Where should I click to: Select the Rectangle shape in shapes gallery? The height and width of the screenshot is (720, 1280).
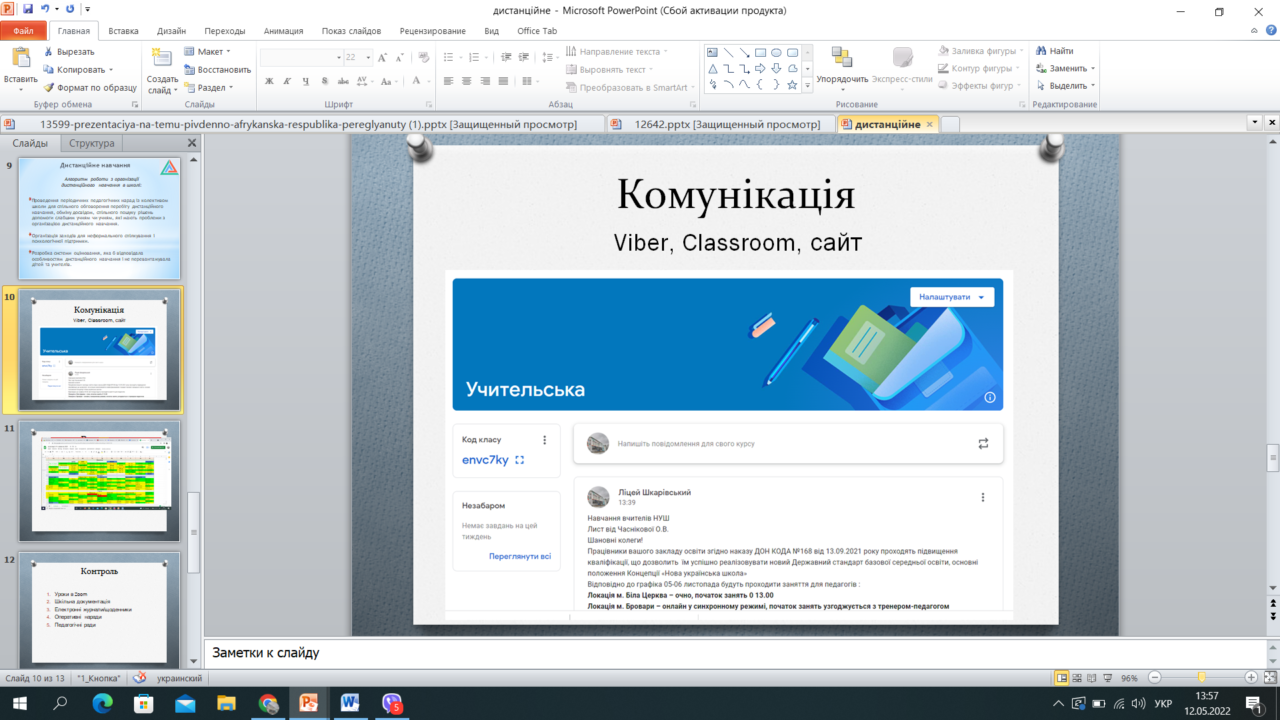(761, 53)
